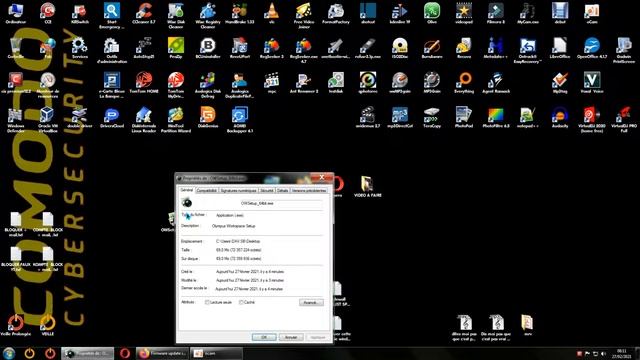This screenshot has height=360, width=640.
Task: Open the Corbeille recycle bin
Action: (16, 48)
